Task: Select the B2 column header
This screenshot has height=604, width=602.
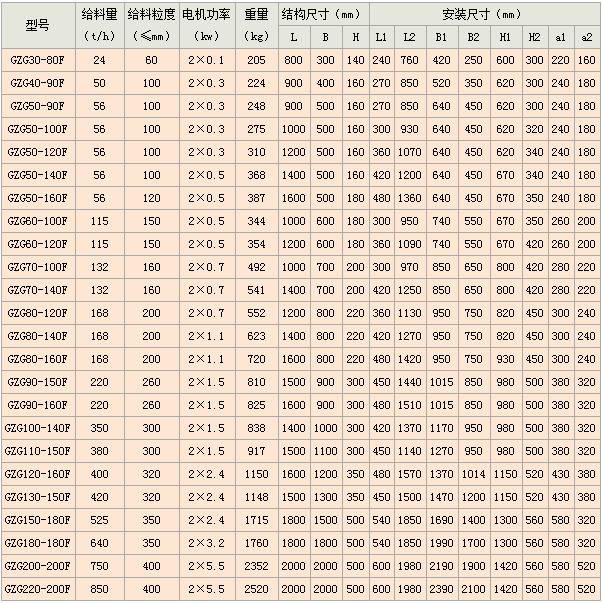Action: pyautogui.click(x=473, y=37)
